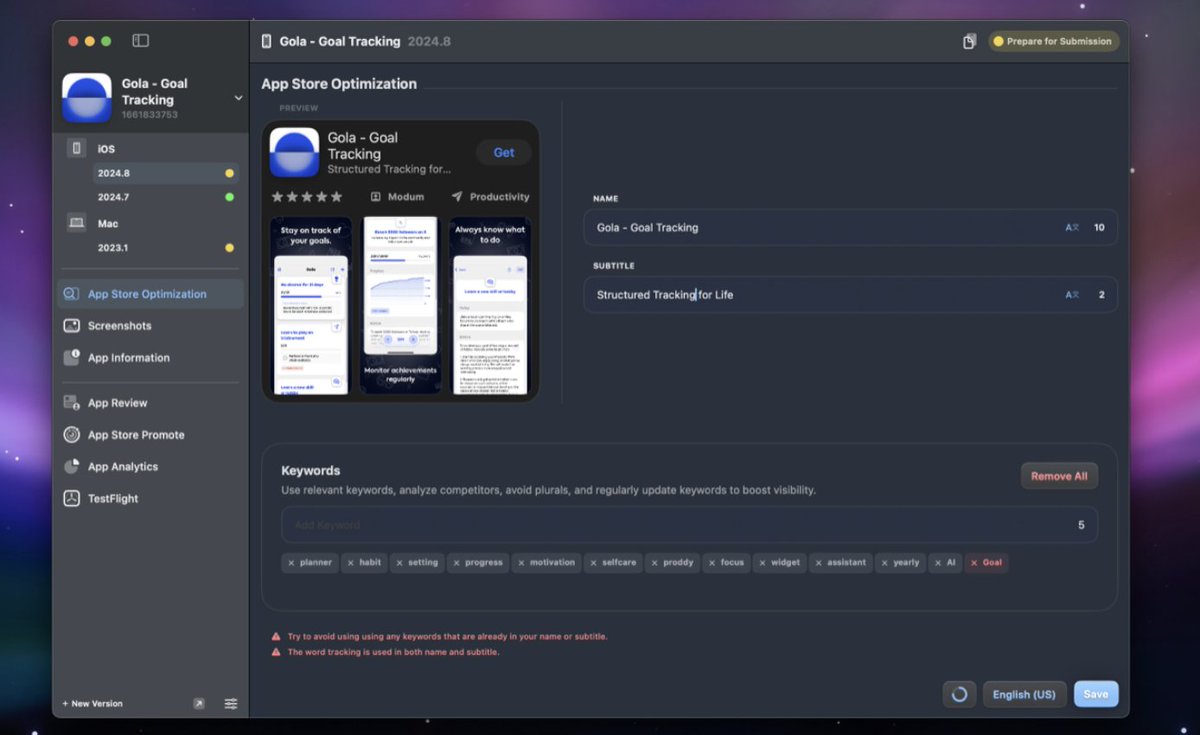Click translate icon in Name field

(1072, 227)
